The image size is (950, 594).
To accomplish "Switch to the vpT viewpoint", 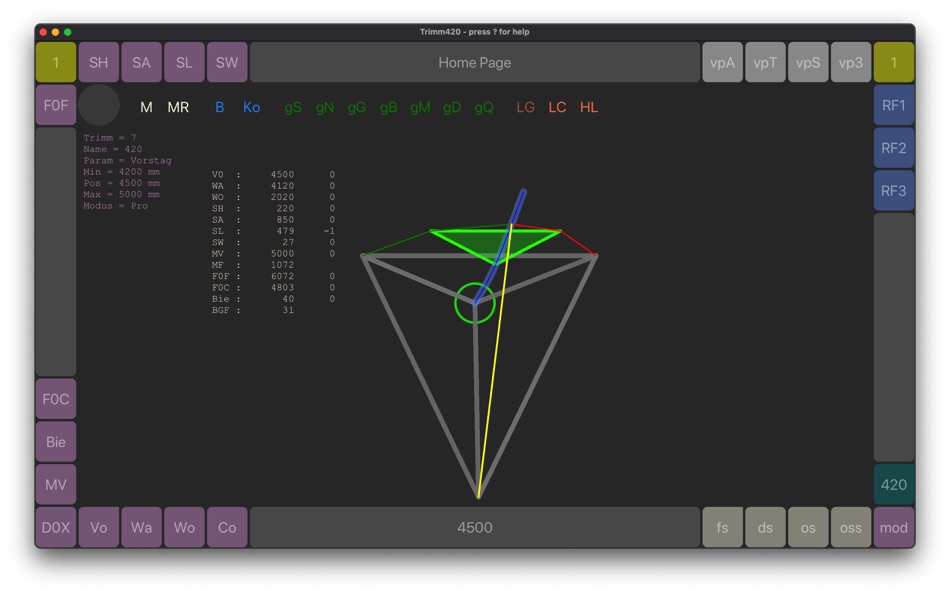I will click(x=765, y=62).
